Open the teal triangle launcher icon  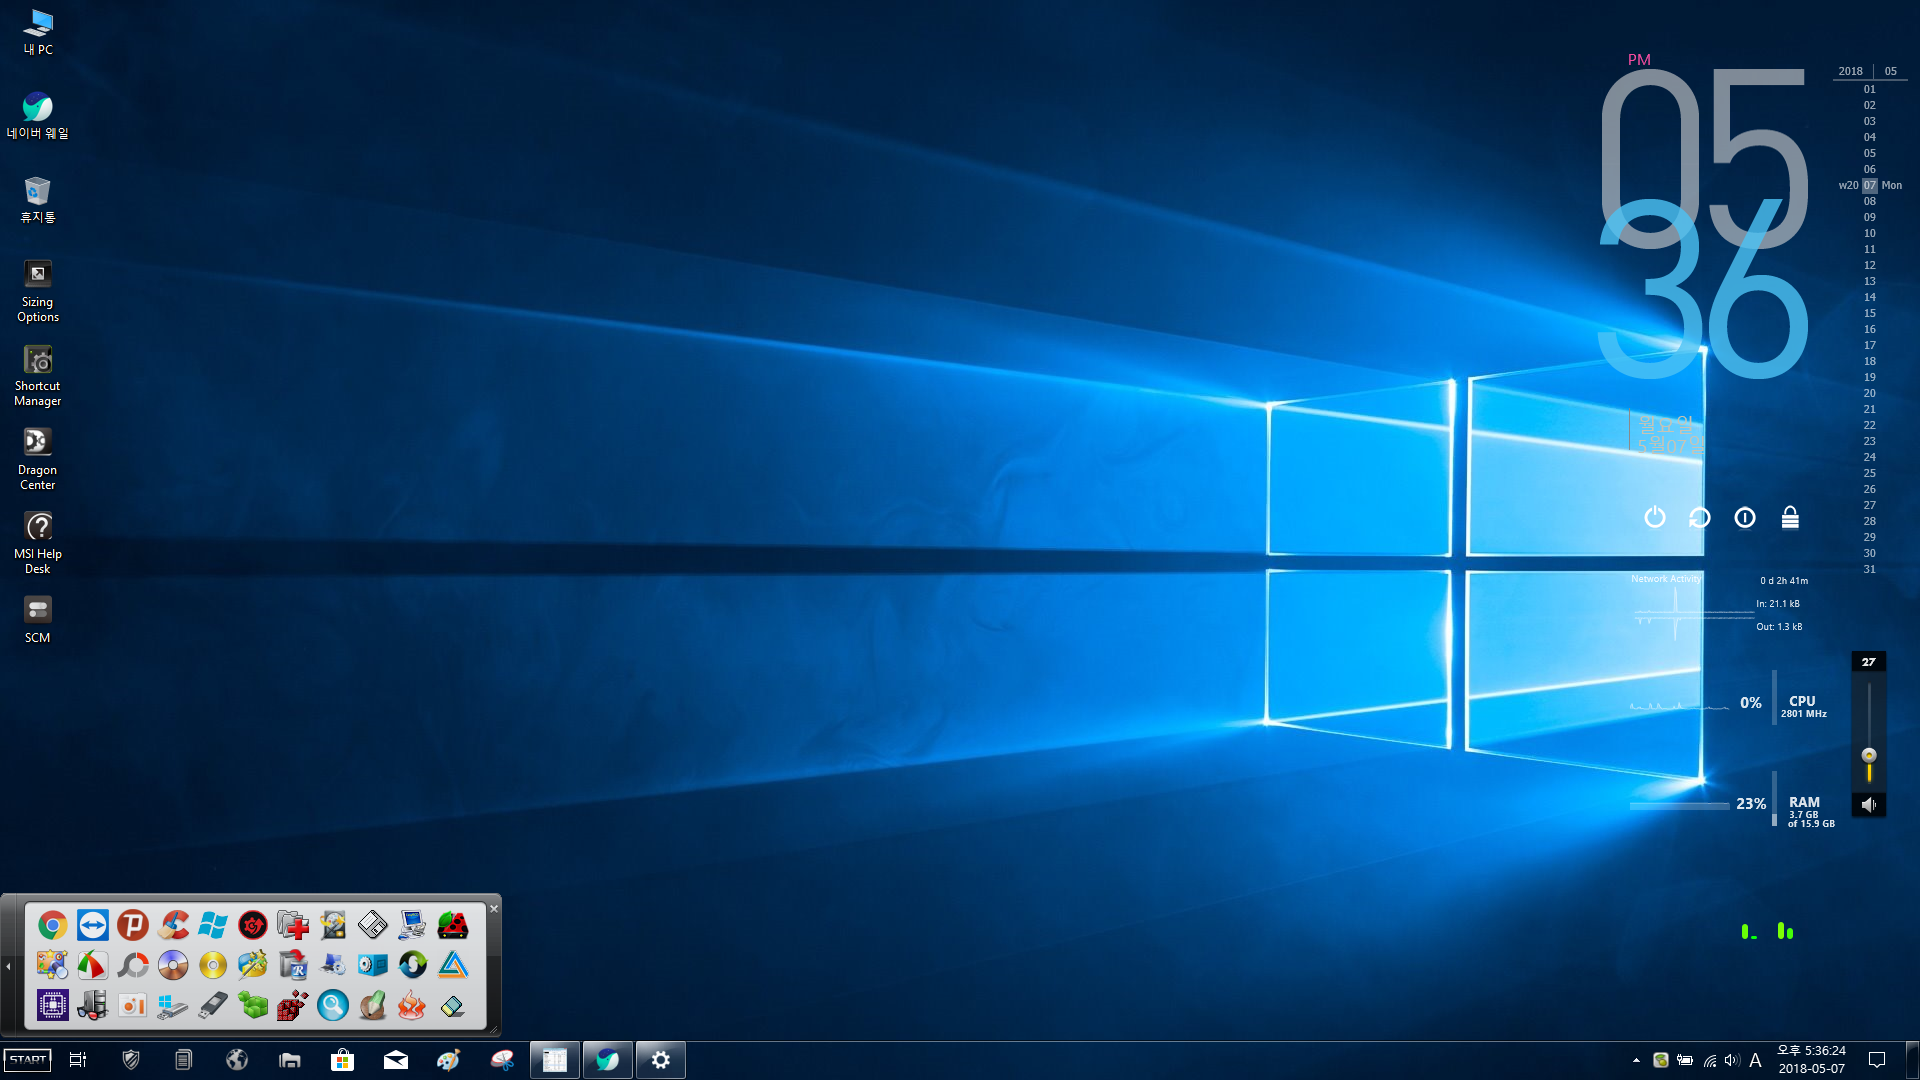453,965
